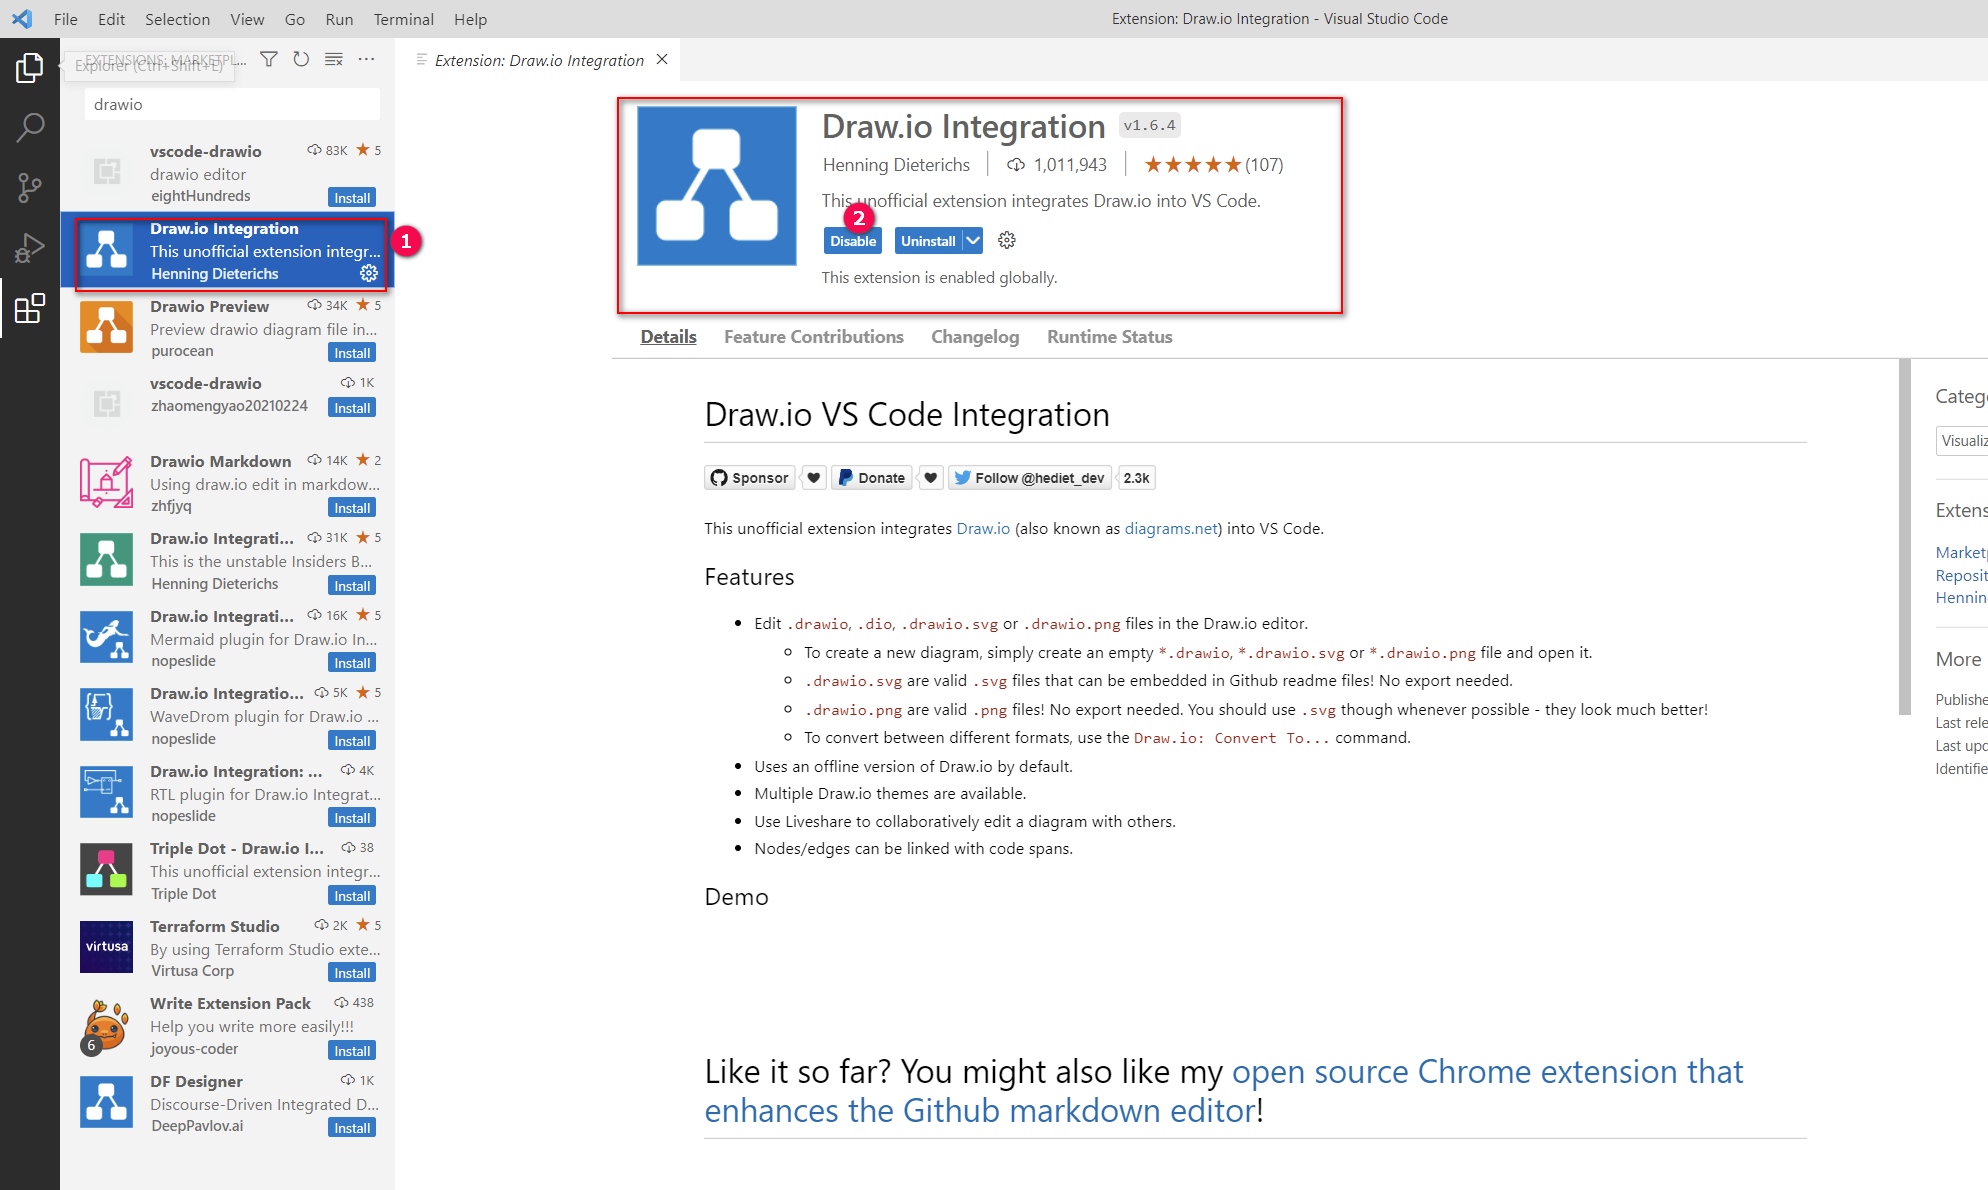Viewport: 1988px width, 1190px height.
Task: Click the drawio search input field
Action: [x=230, y=103]
